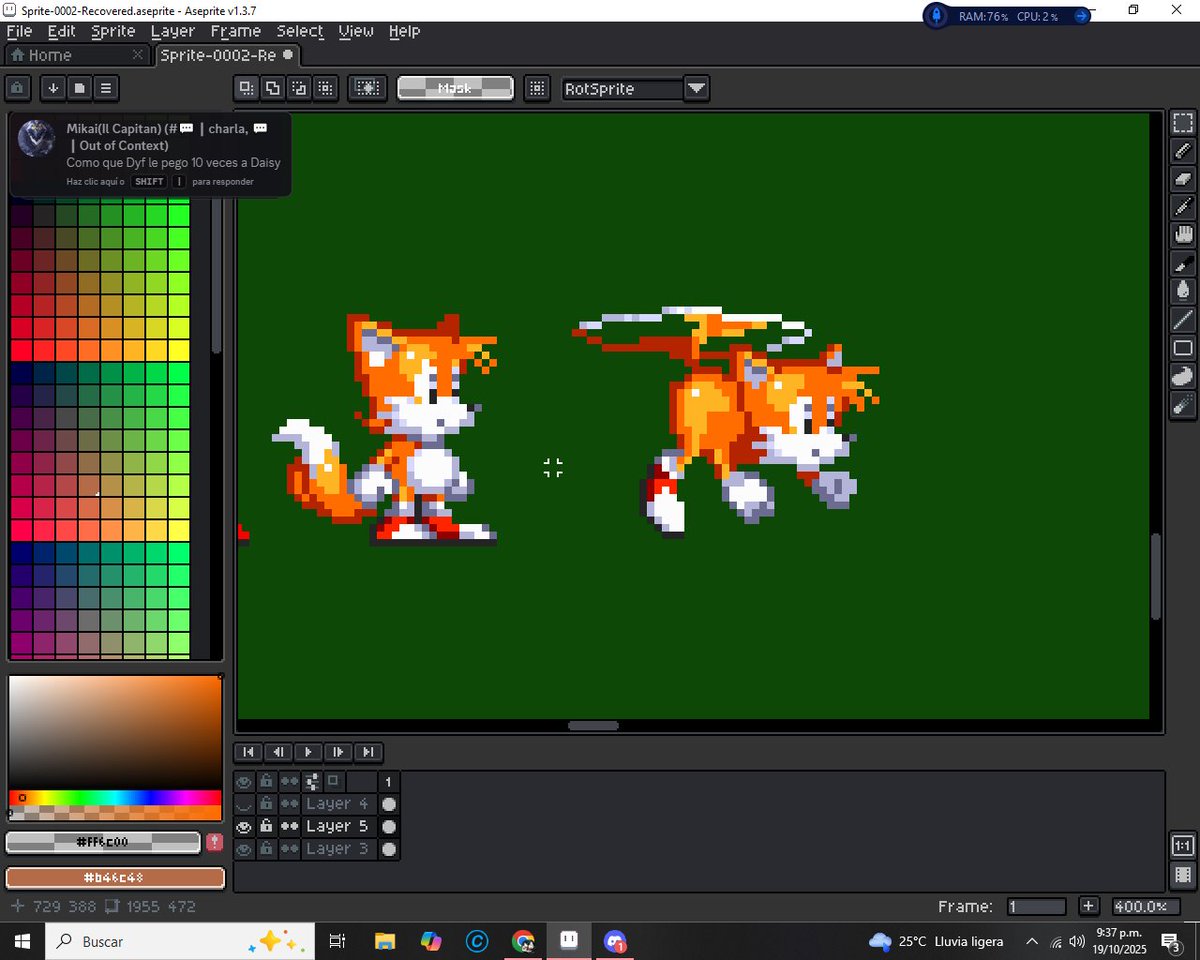The image size is (1200, 960).
Task: Select the Eraser tool
Action: [x=1183, y=178]
